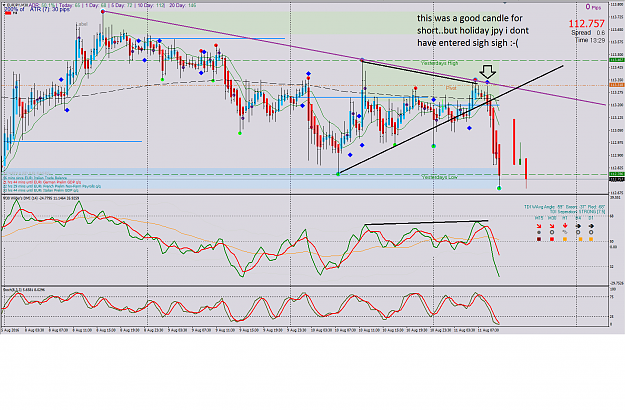Click the H4 ring indicator in TDI panel
The image size is (625, 410).
578,232
